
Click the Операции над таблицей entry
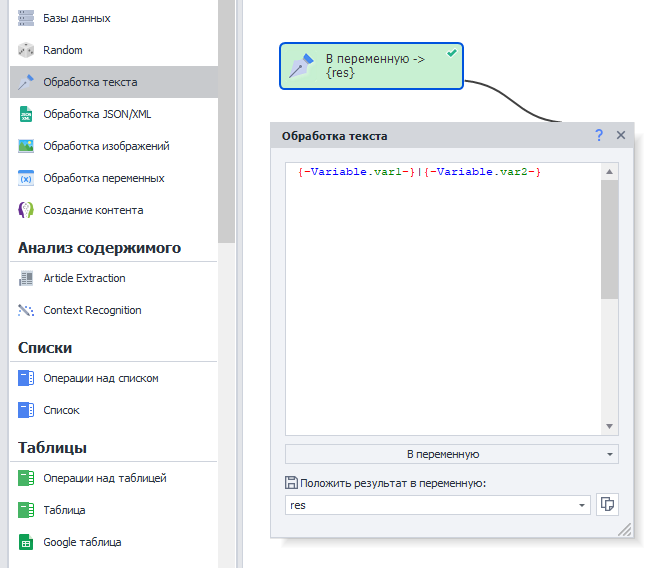pos(104,478)
